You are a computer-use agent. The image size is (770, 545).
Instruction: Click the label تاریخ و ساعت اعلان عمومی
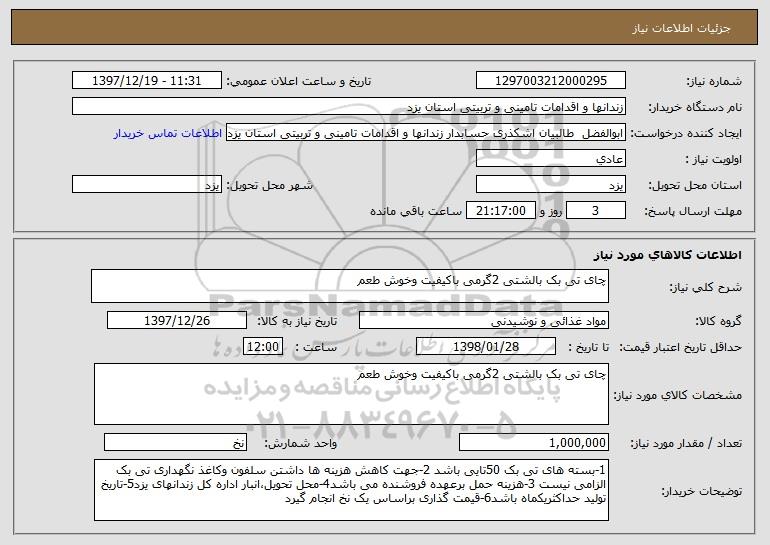[299, 82]
